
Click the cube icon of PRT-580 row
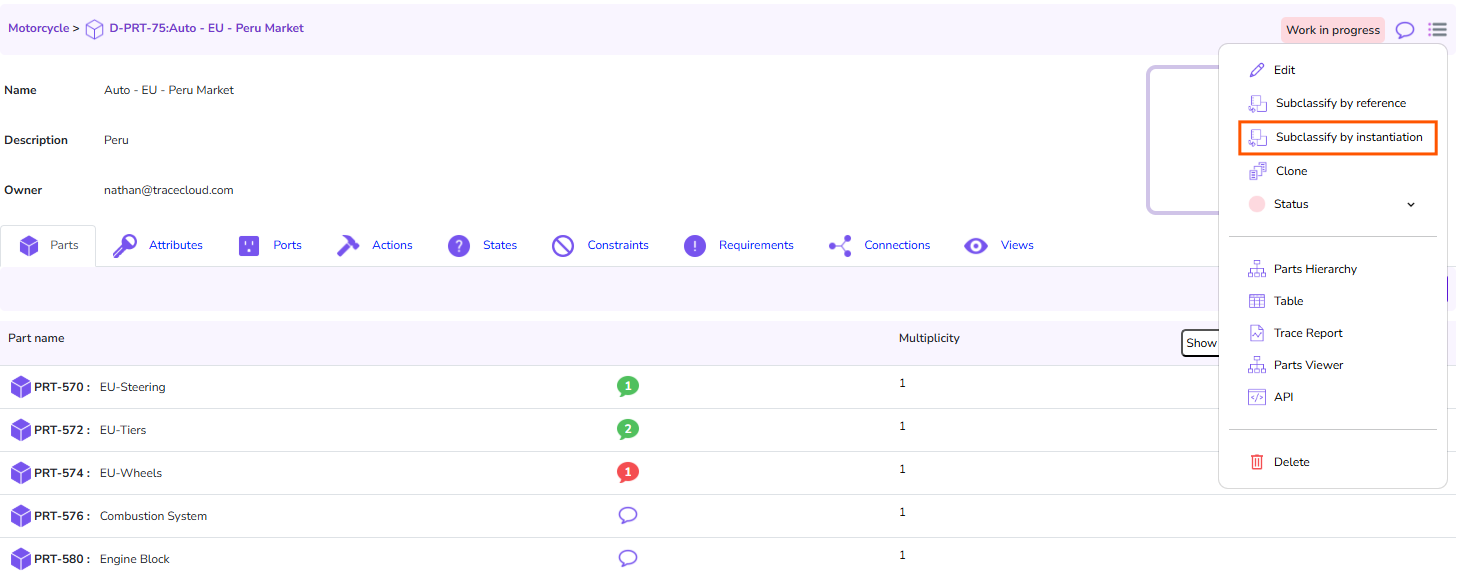click(x=21, y=559)
